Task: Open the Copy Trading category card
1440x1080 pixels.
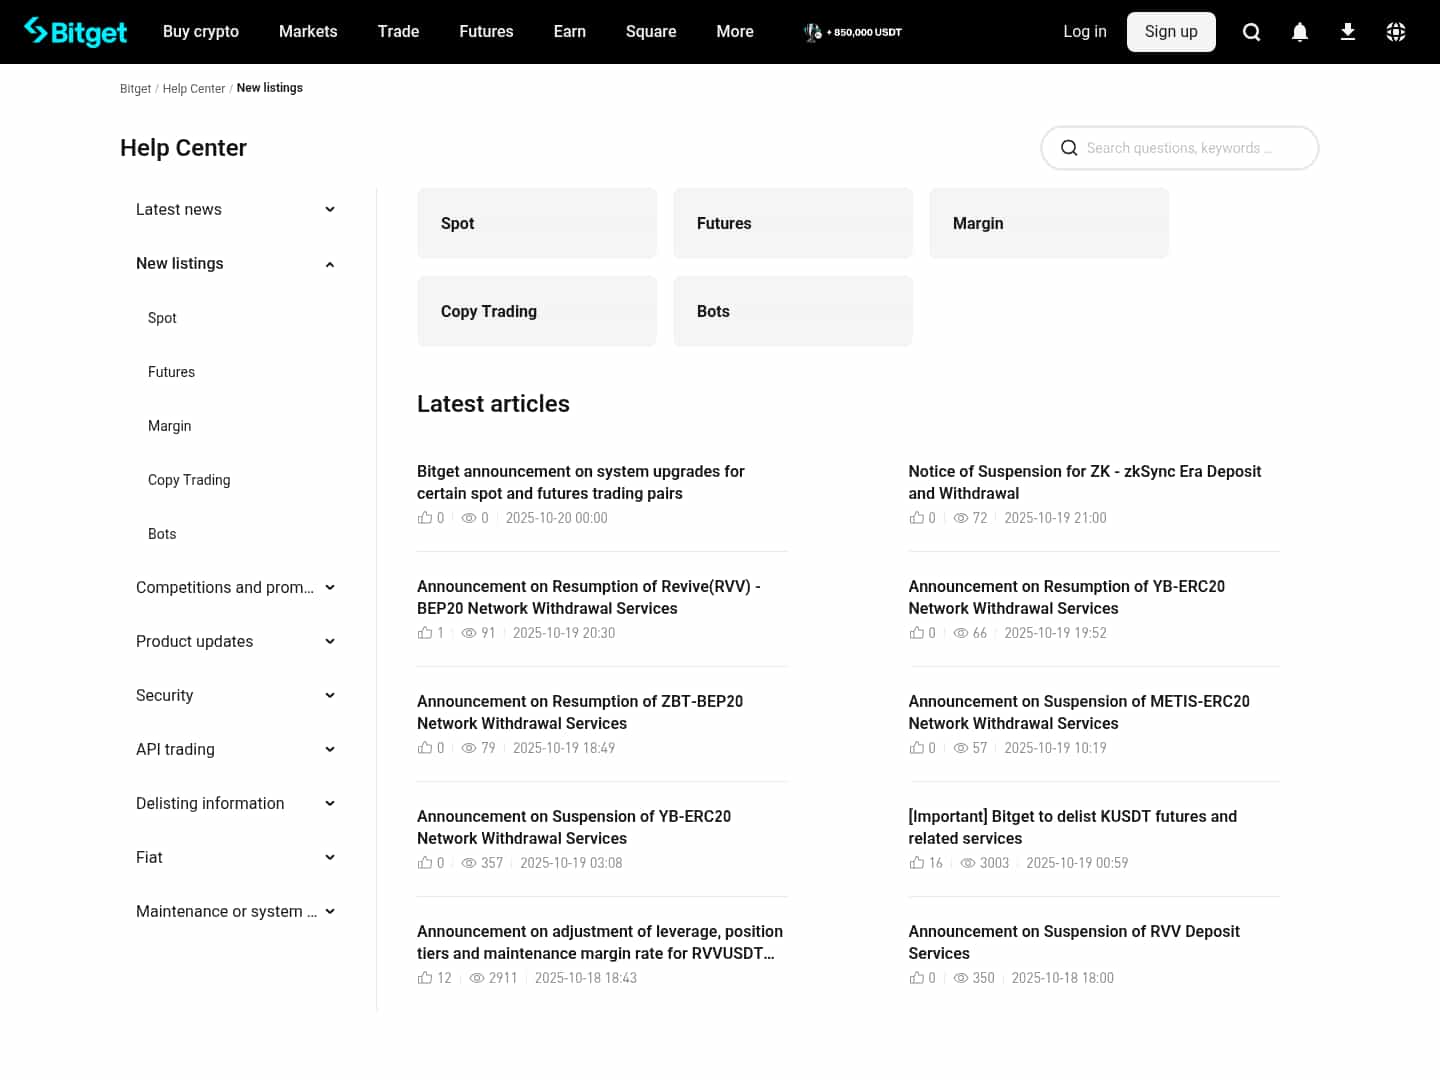Action: tap(537, 311)
